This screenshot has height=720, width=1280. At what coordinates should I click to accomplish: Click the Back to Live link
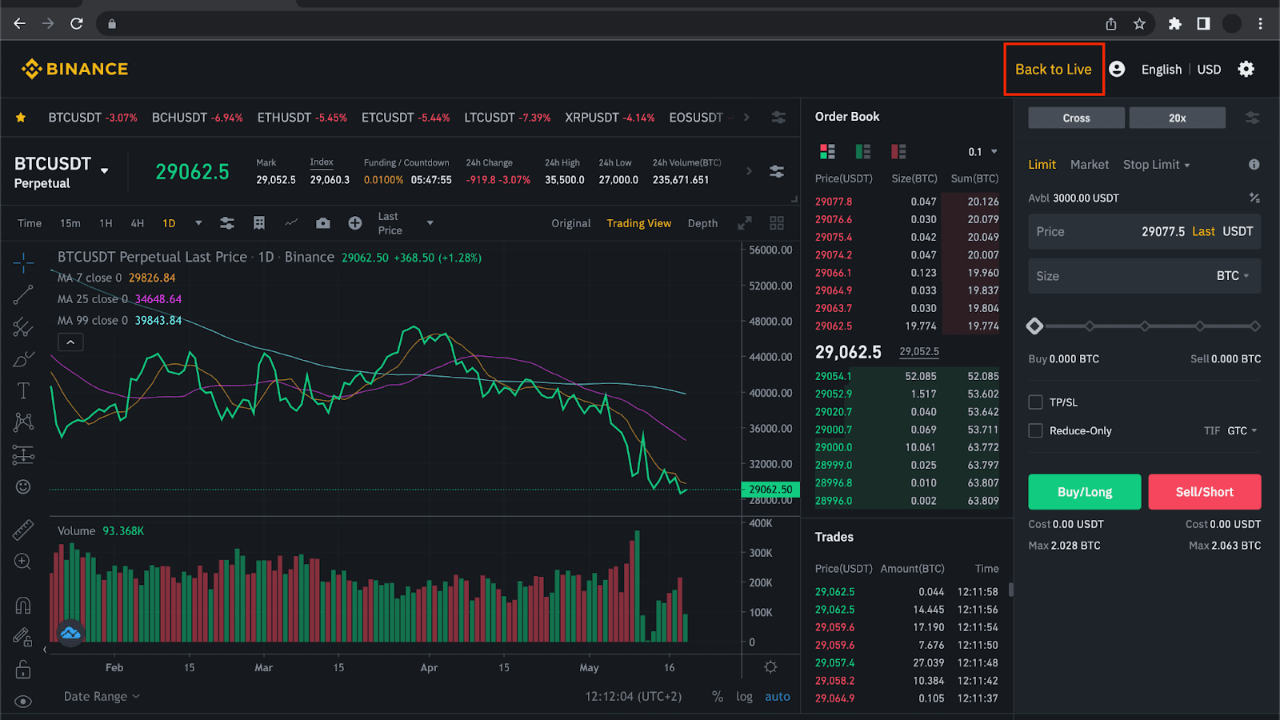click(1053, 69)
